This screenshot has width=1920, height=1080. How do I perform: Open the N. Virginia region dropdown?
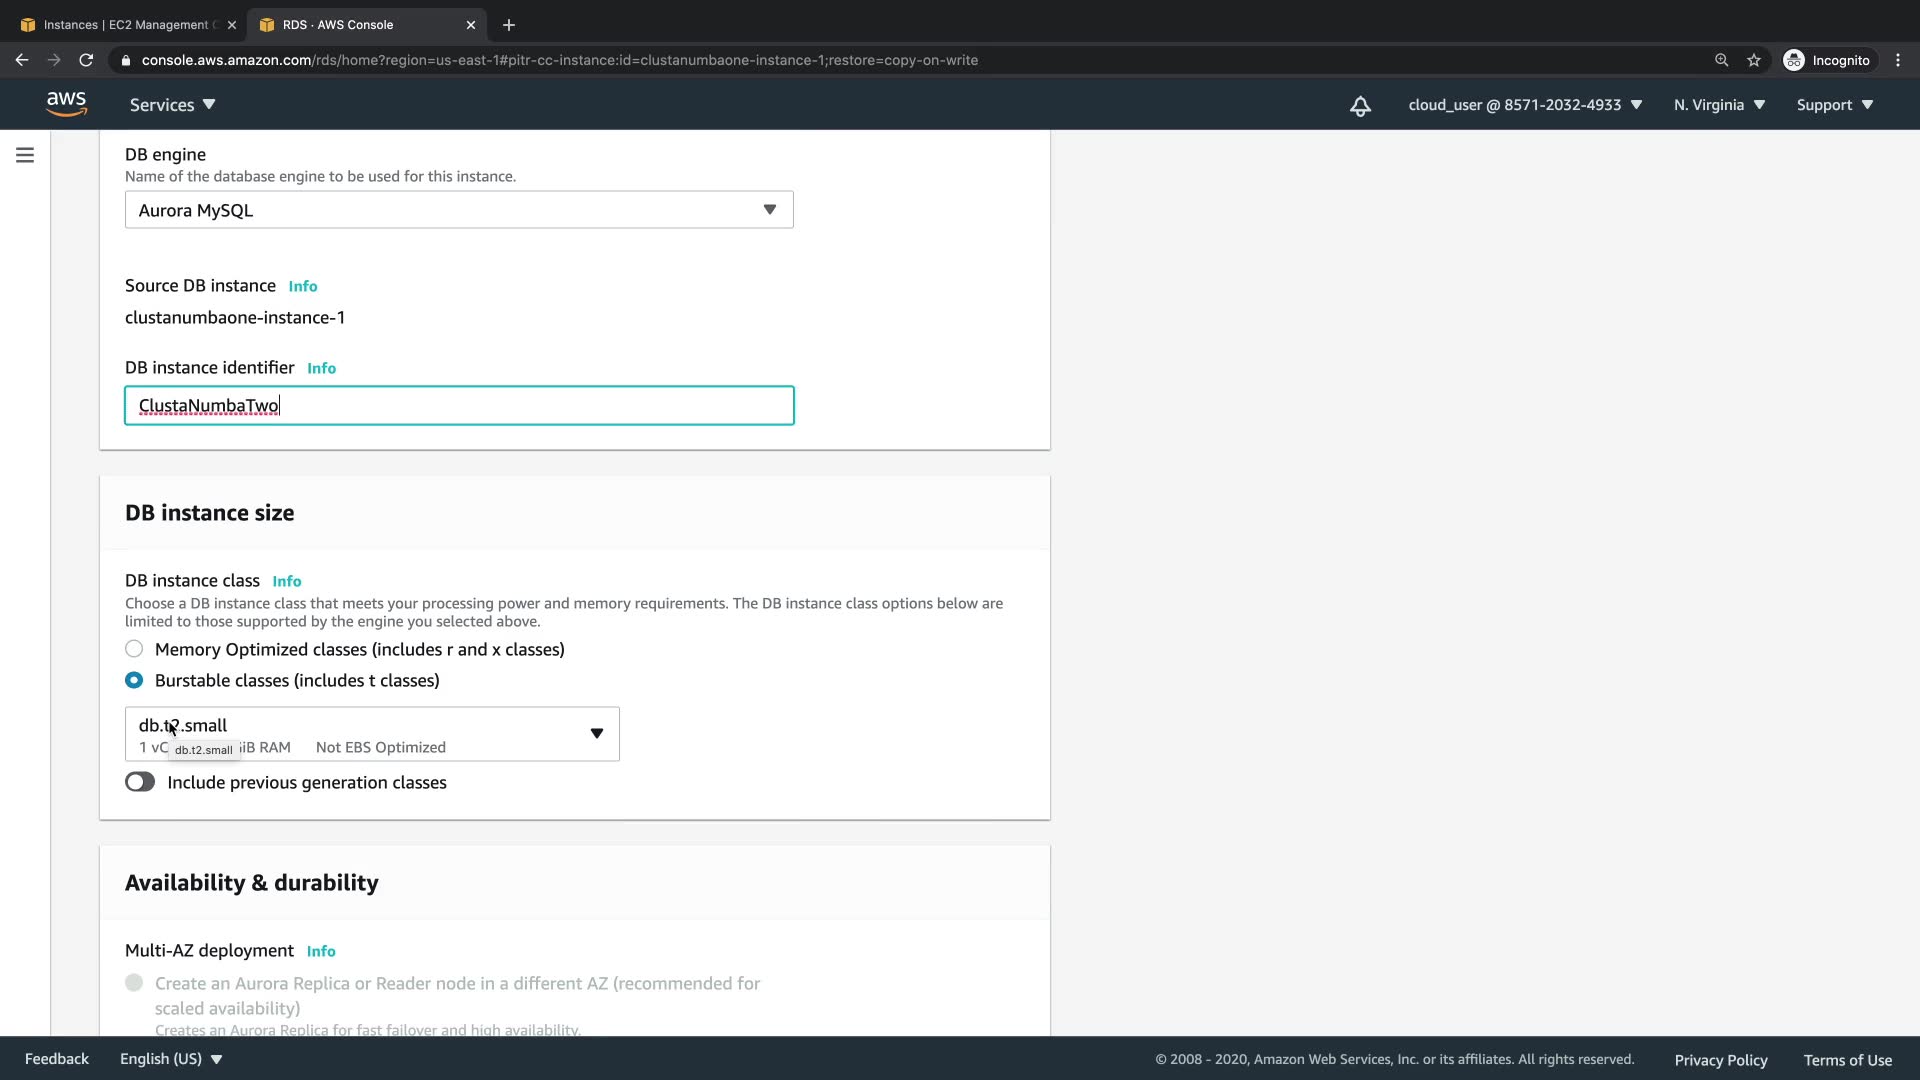(1719, 105)
